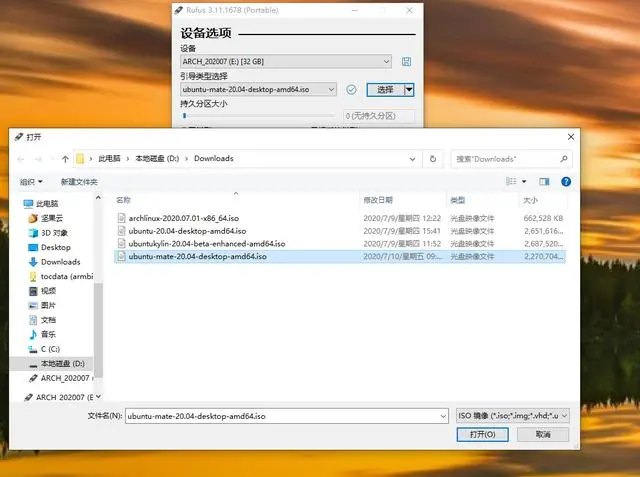
Task: Click Downloads in the address breadcrumb
Action: pyautogui.click(x=213, y=158)
